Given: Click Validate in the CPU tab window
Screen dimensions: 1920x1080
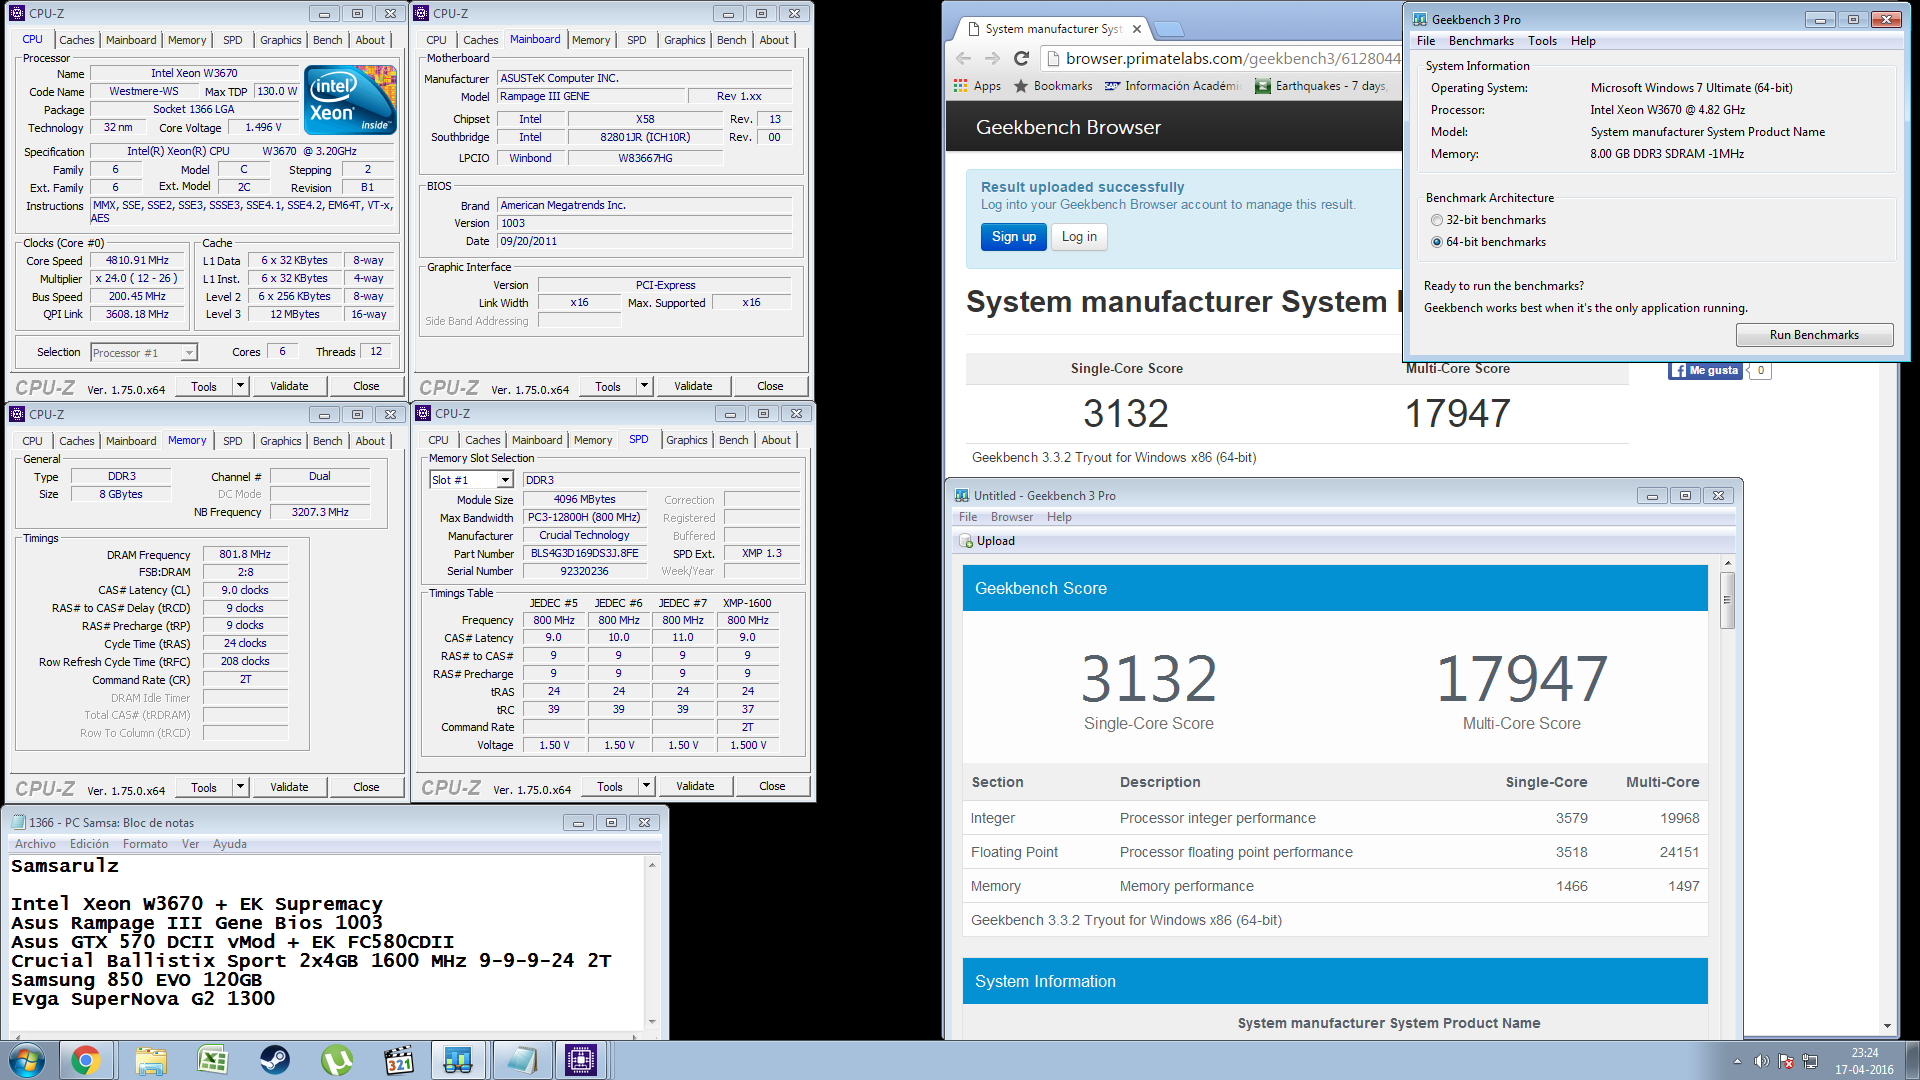Looking at the screenshot, I should [289, 386].
